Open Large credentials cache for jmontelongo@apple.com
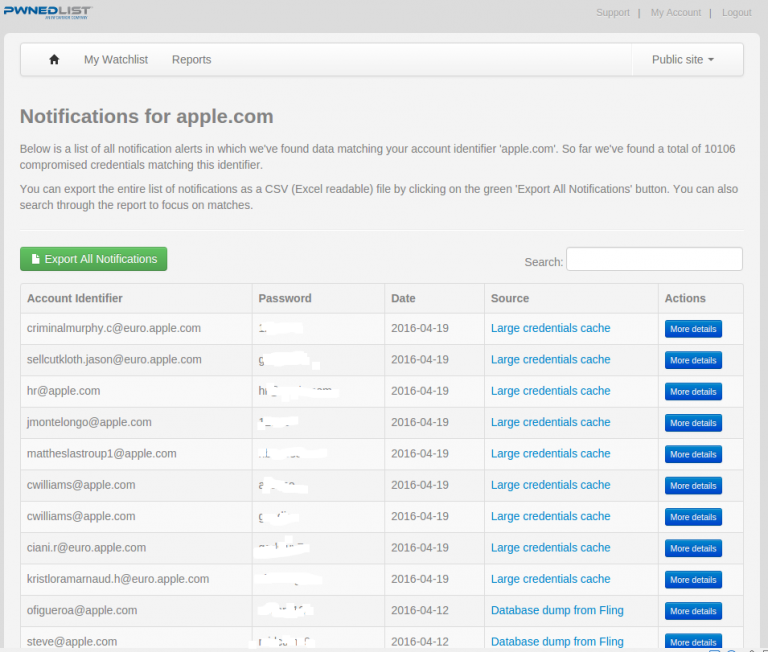Viewport: 768px width, 652px height. click(550, 422)
